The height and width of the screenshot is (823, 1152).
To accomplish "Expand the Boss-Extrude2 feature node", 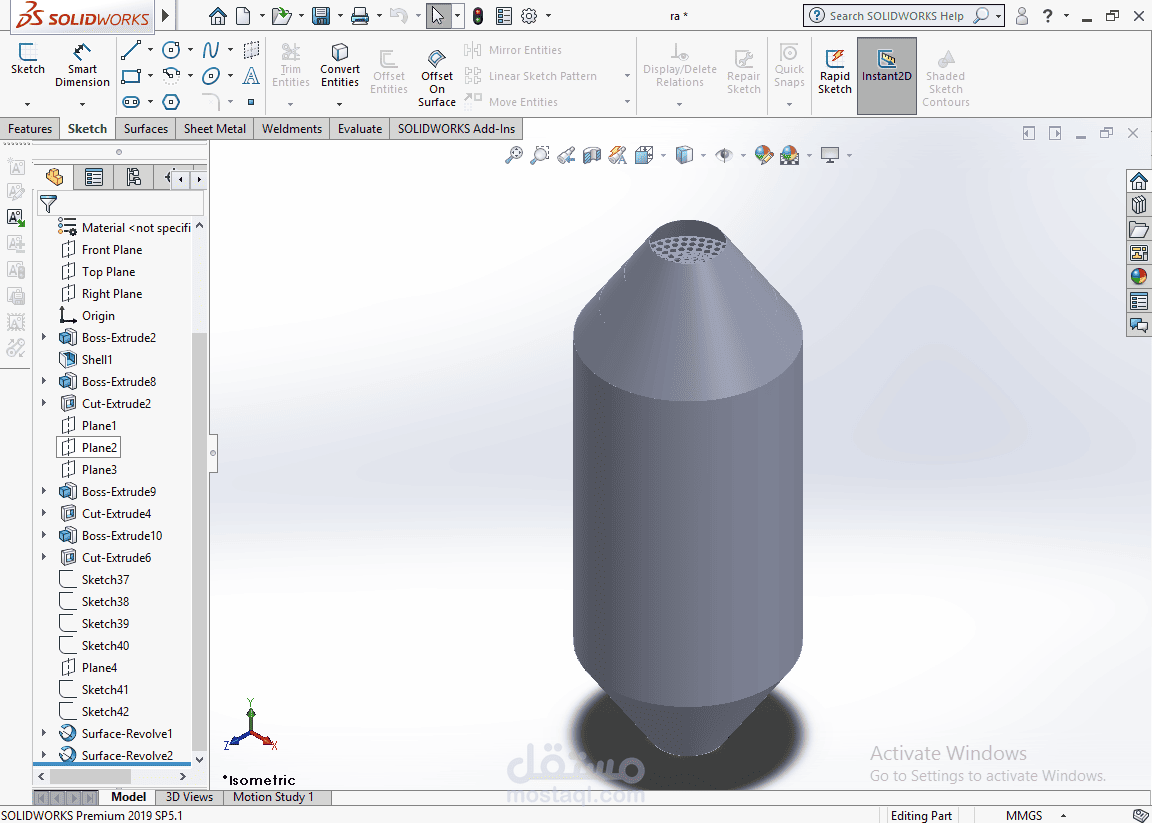I will tap(43, 337).
